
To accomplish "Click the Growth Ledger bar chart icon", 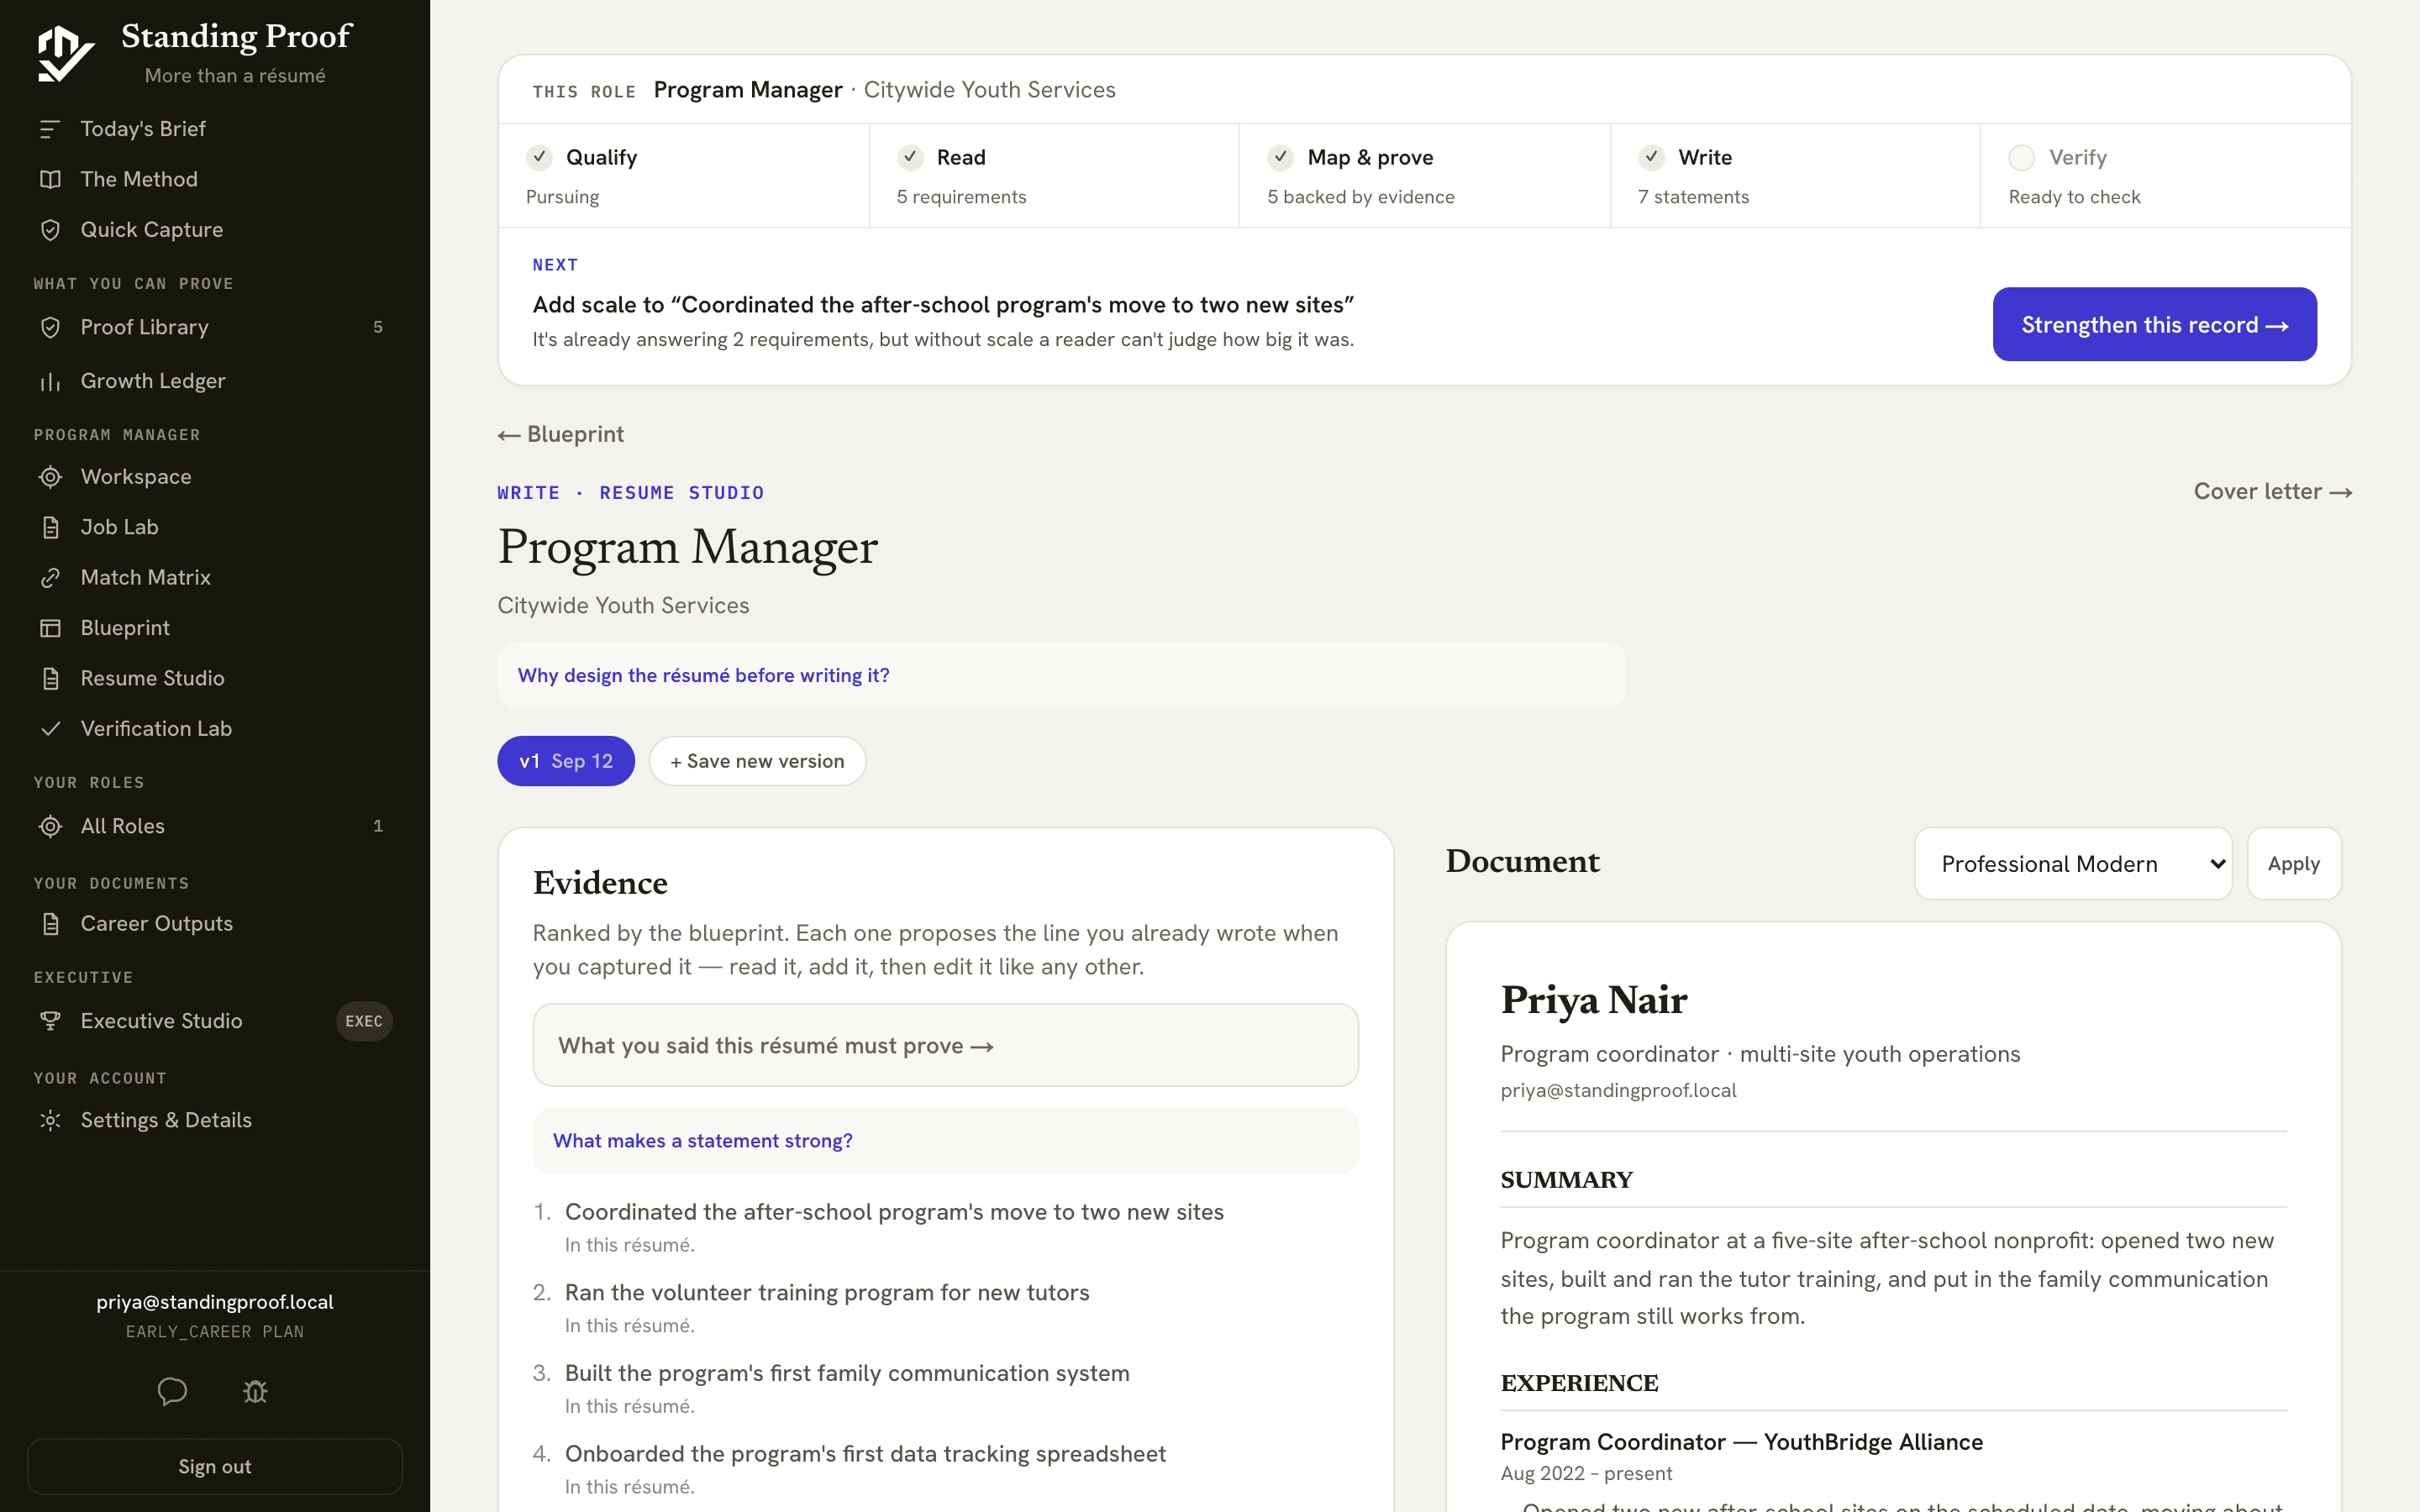I will coord(50,381).
